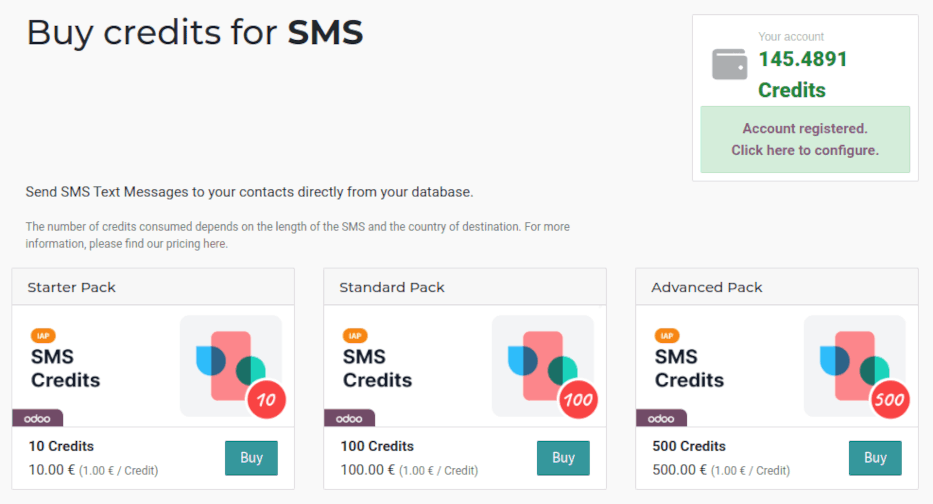Select the Standard Pack card header

pyautogui.click(x=465, y=287)
